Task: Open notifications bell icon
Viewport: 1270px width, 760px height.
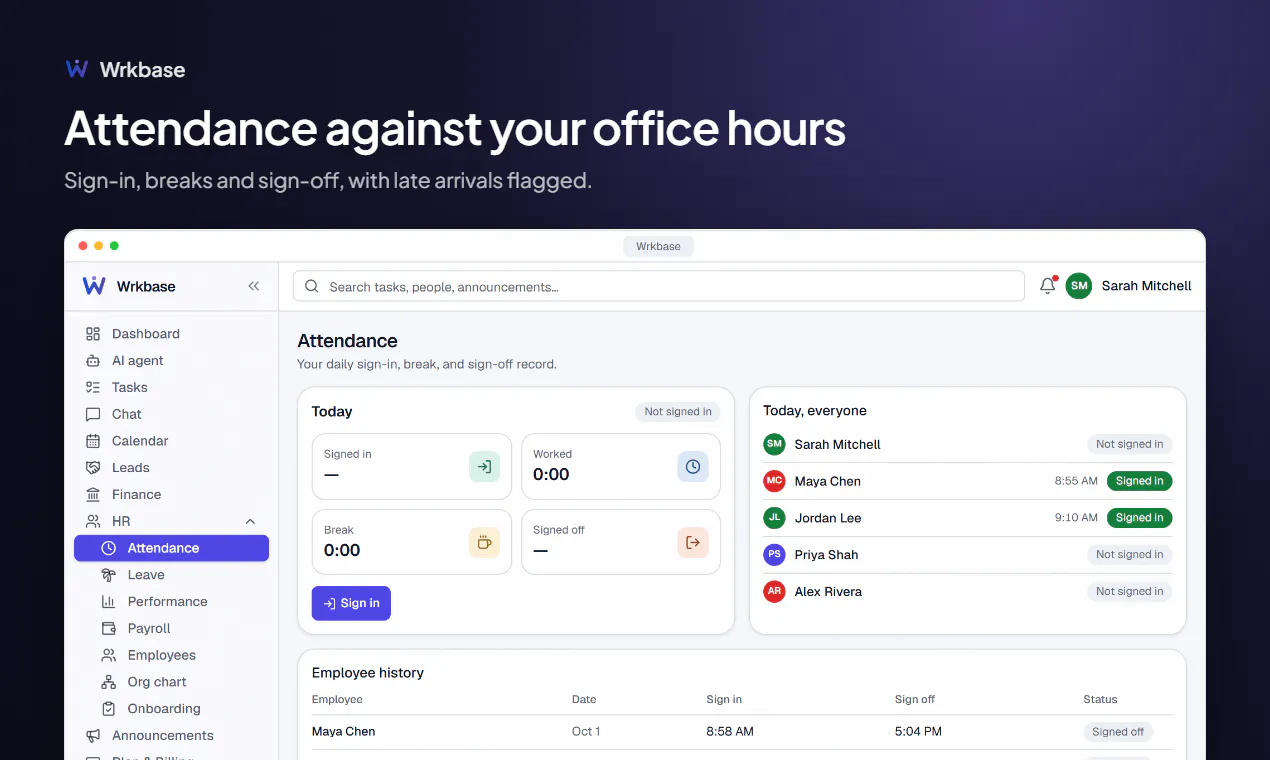Action: point(1048,286)
